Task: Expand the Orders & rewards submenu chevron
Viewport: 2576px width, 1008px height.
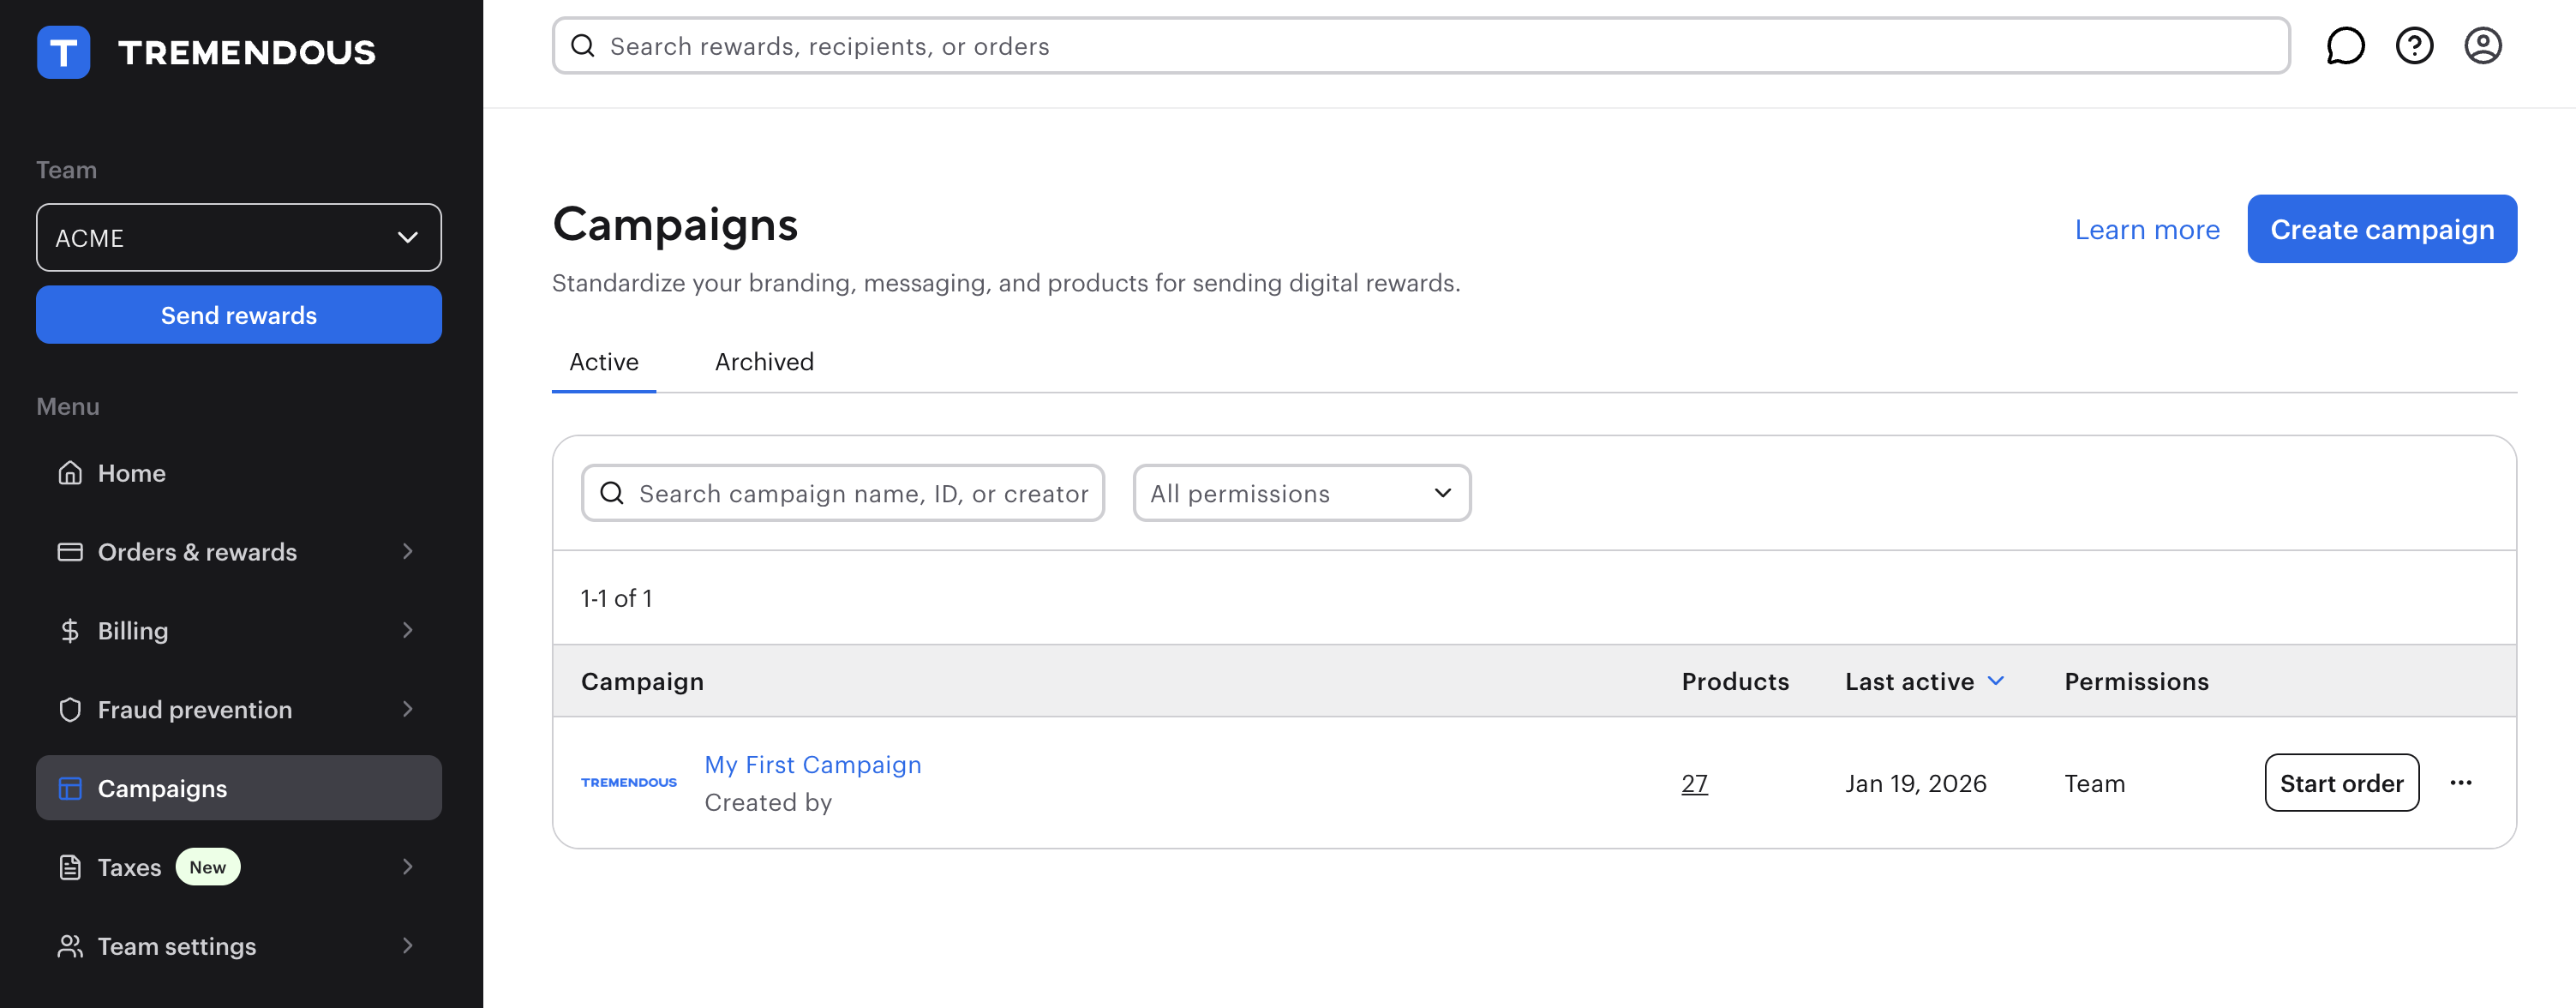Action: click(407, 552)
